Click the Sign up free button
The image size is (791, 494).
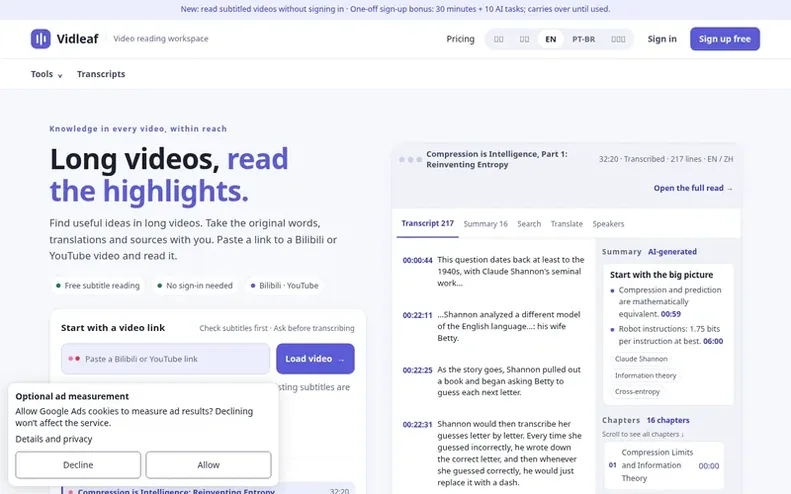724,39
